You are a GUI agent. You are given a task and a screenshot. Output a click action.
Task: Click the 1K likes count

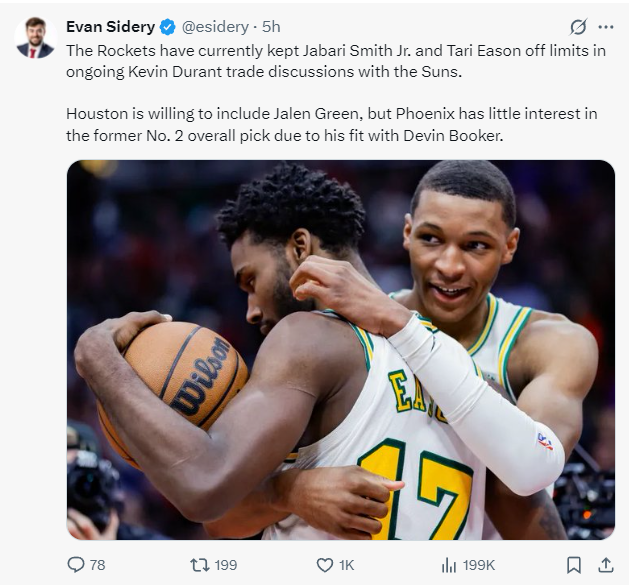[346, 565]
